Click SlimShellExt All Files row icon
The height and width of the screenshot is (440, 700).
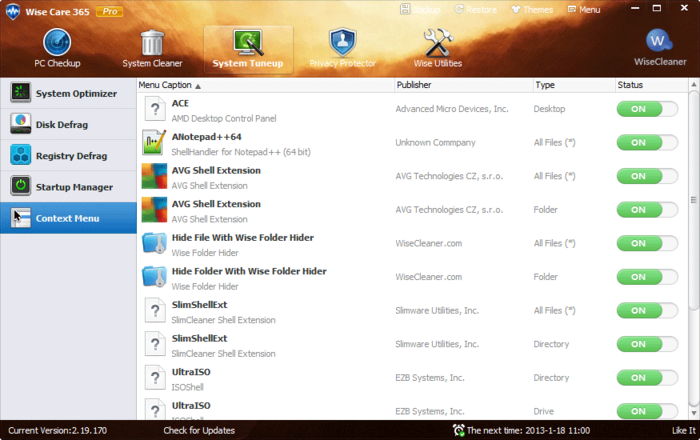(155, 311)
